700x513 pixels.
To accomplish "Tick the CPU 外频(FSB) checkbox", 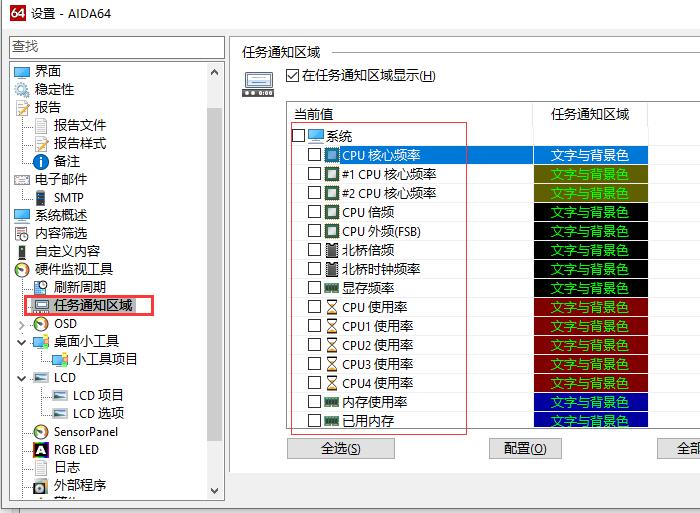I will point(315,230).
